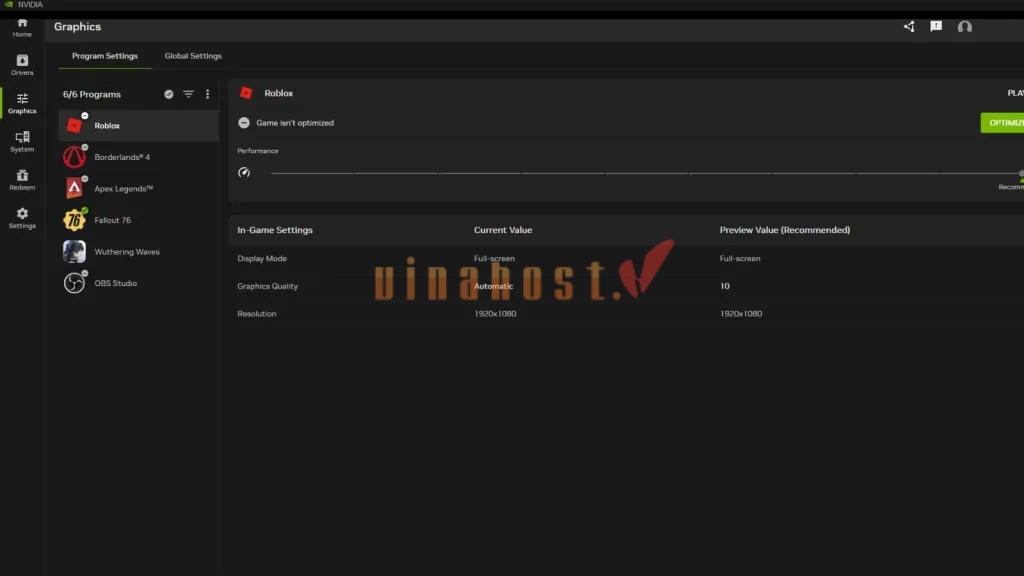Open the Redeem gift section

(x=22, y=180)
